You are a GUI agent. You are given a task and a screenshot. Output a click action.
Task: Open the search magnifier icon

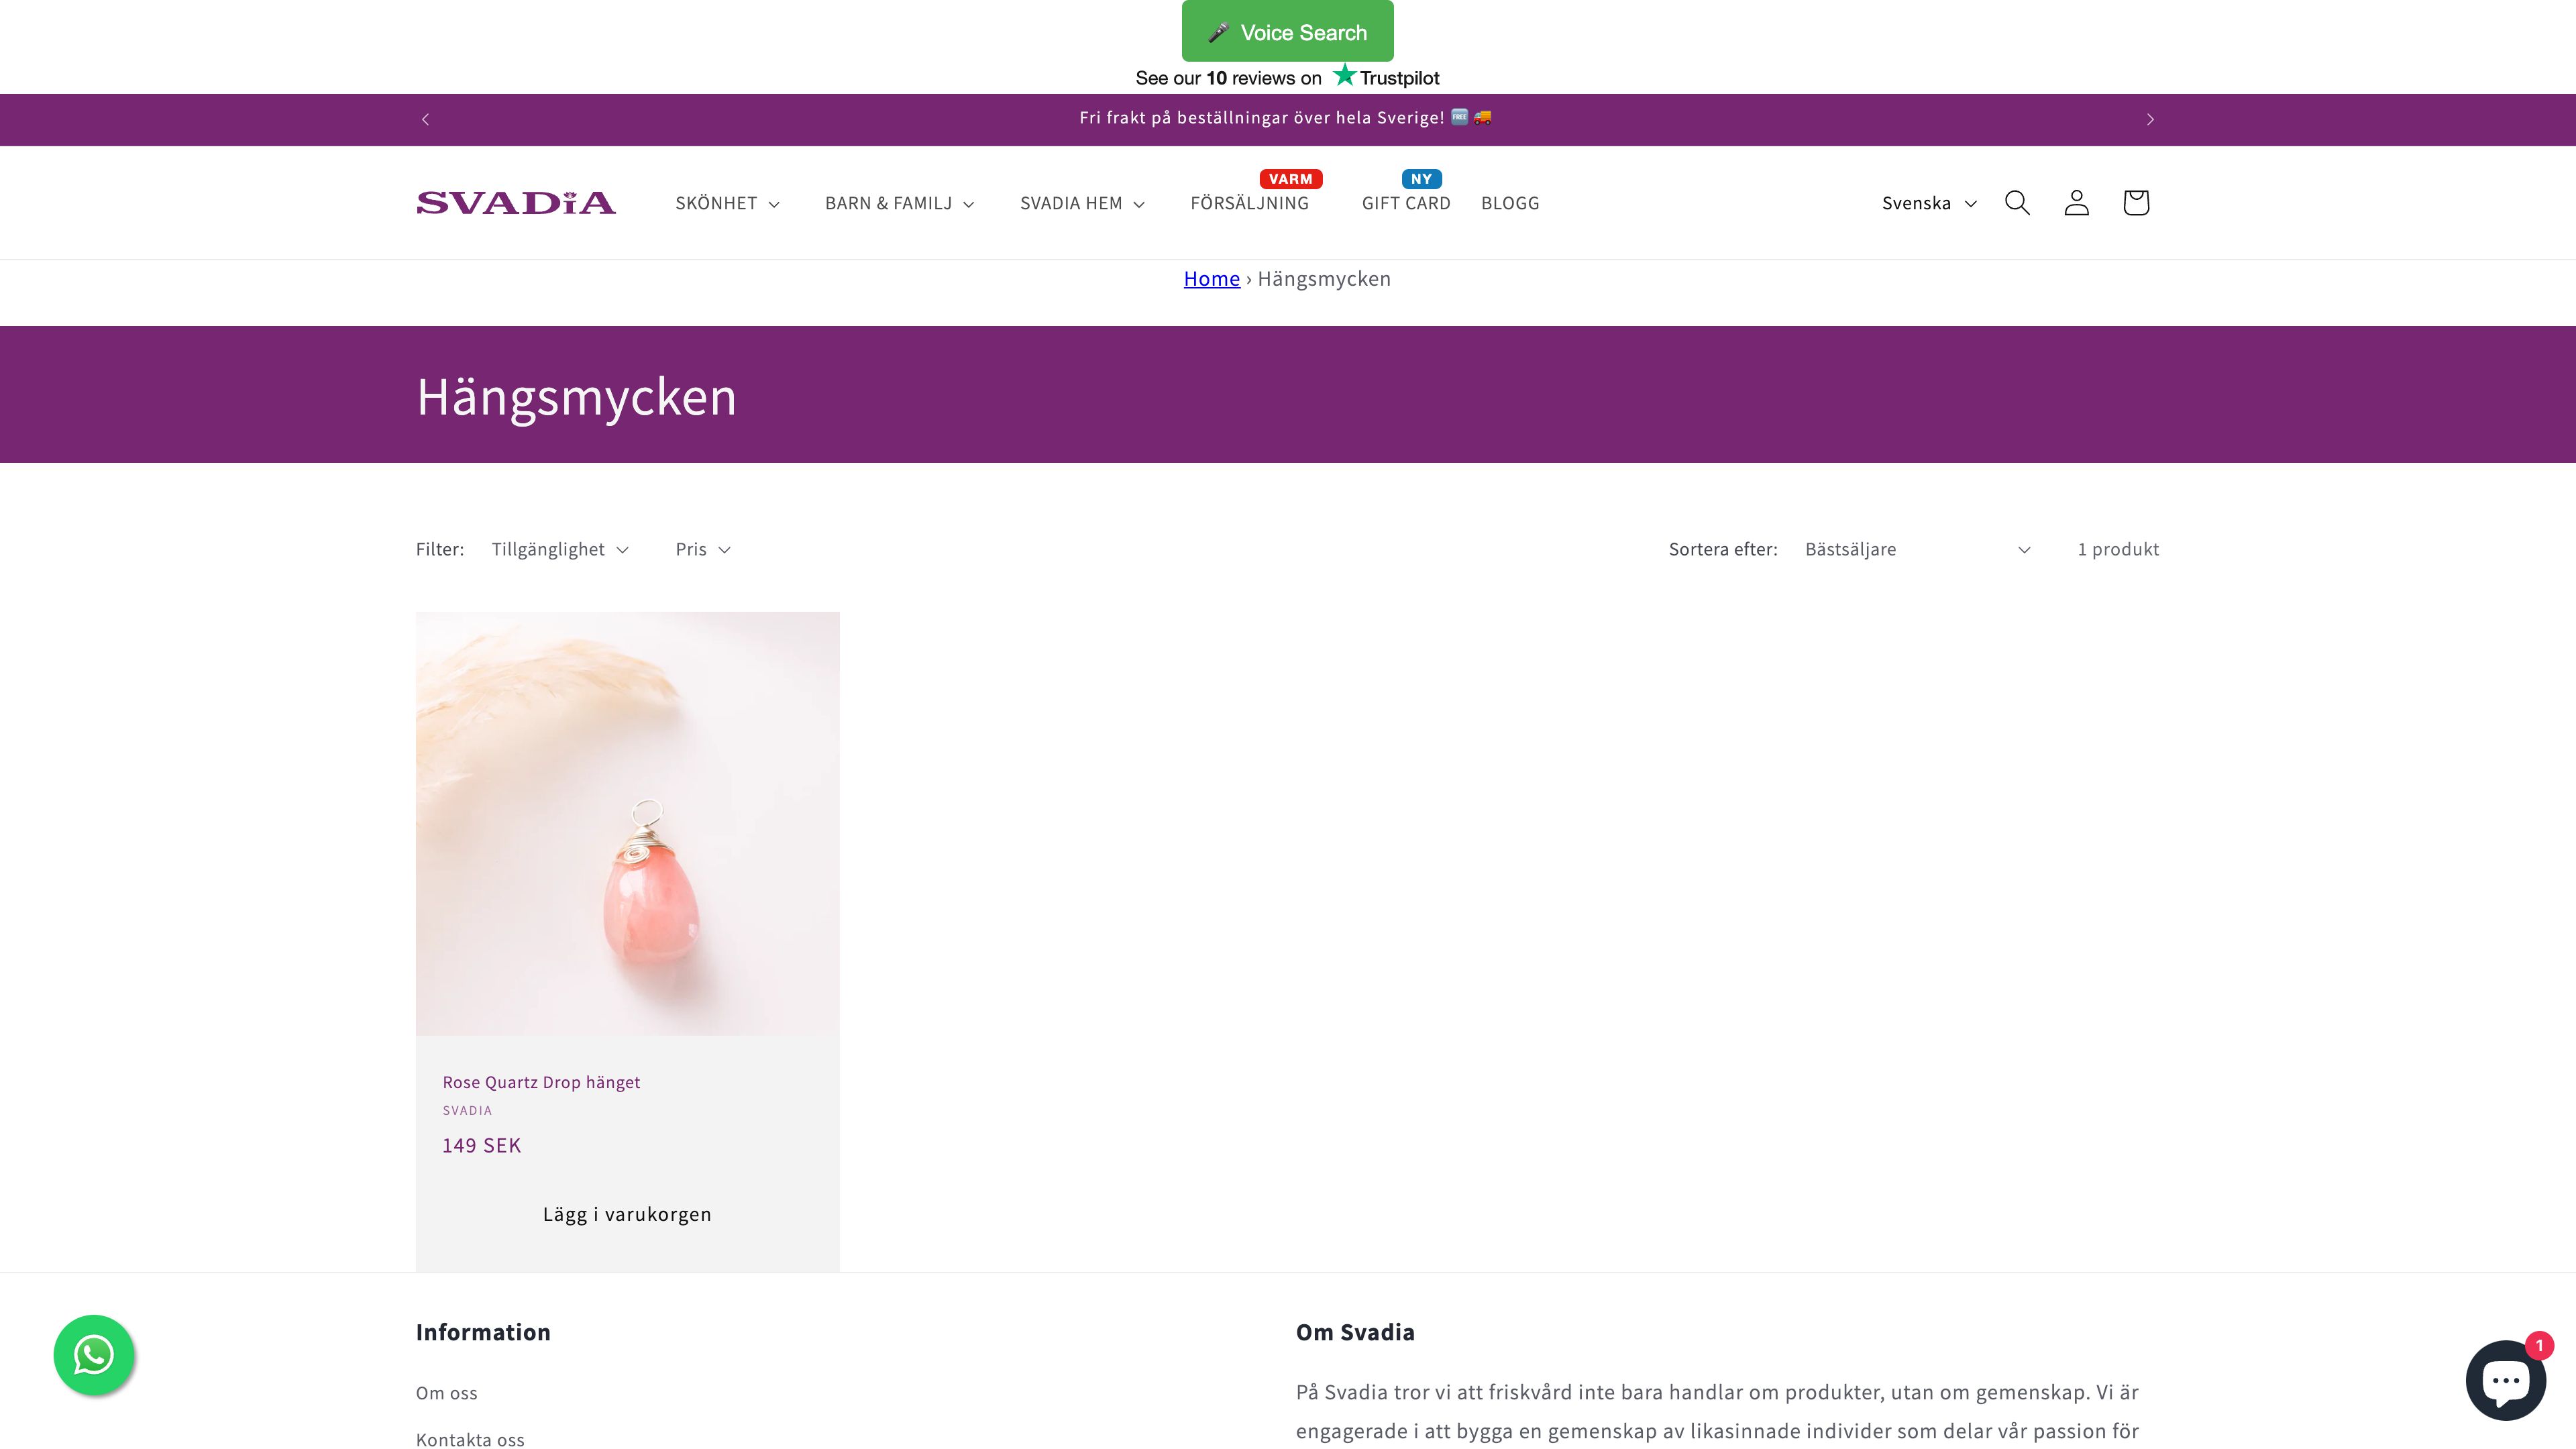click(x=2017, y=203)
